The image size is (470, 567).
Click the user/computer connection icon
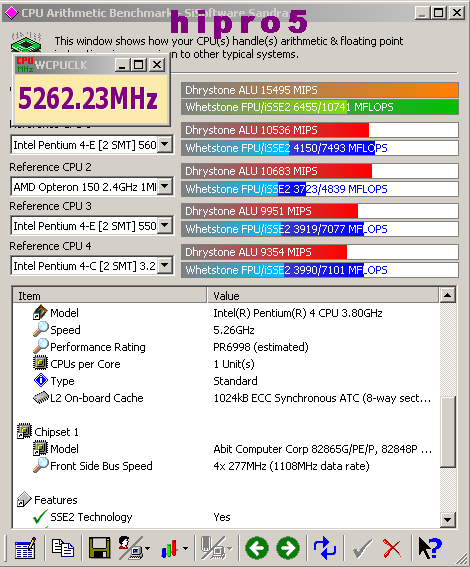tap(131, 548)
